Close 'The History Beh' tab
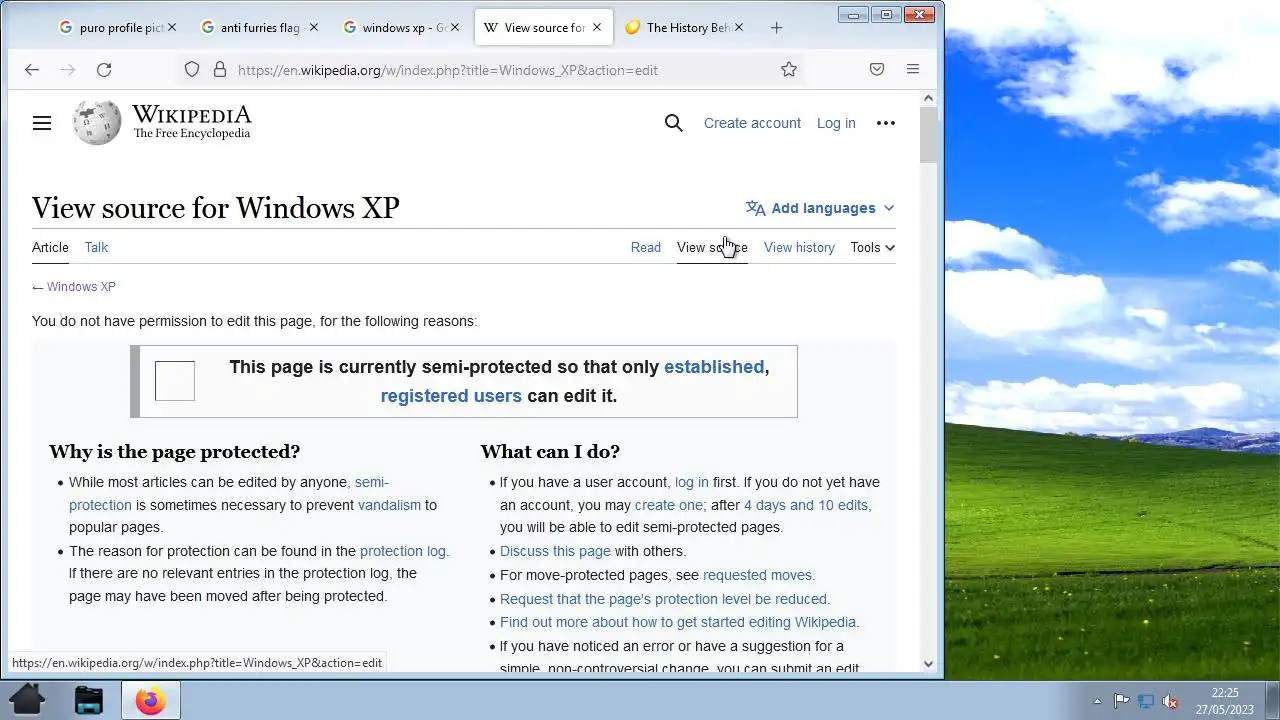This screenshot has height=720, width=1280. pos(740,28)
